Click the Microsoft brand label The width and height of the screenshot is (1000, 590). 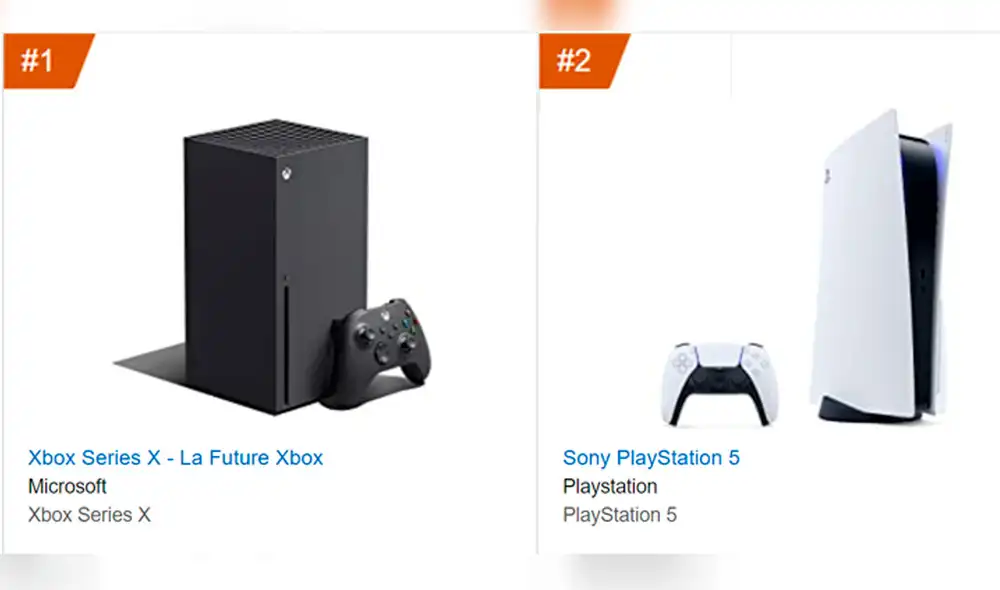(x=66, y=487)
